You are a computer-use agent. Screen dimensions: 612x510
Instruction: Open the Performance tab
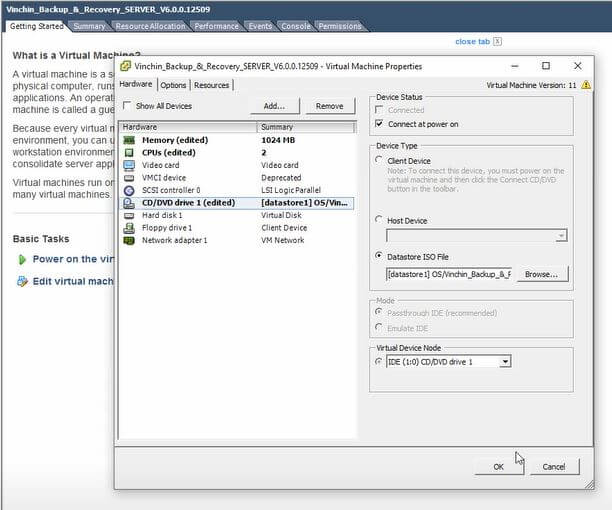pyautogui.click(x=217, y=26)
